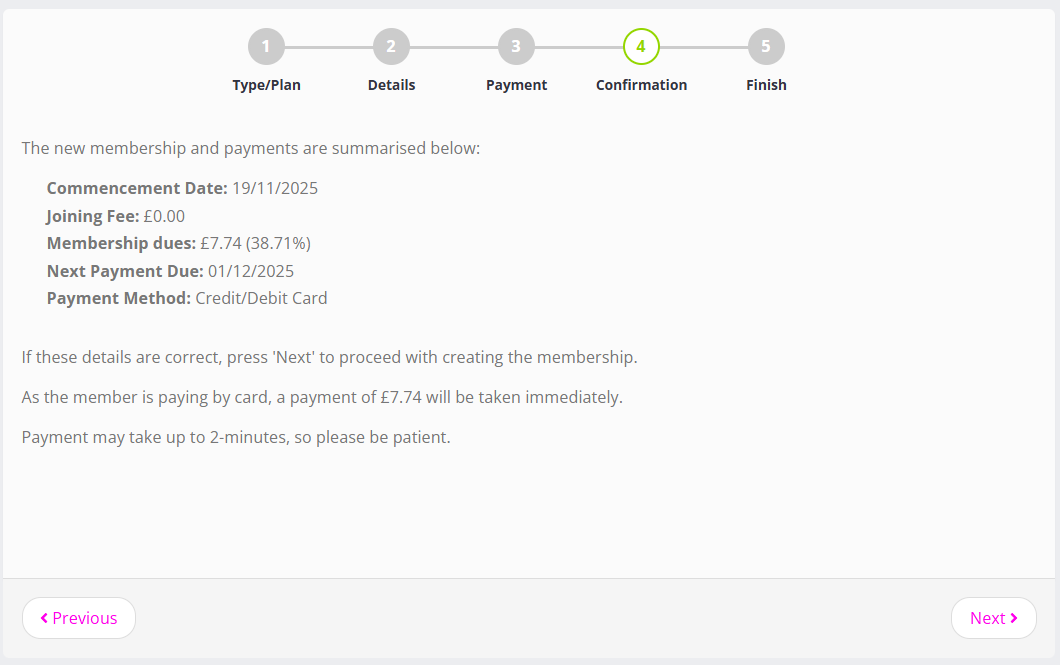Screen dimensions: 1060x665
Task: Click the Next Payment Due line
Action: pyautogui.click(x=170, y=271)
